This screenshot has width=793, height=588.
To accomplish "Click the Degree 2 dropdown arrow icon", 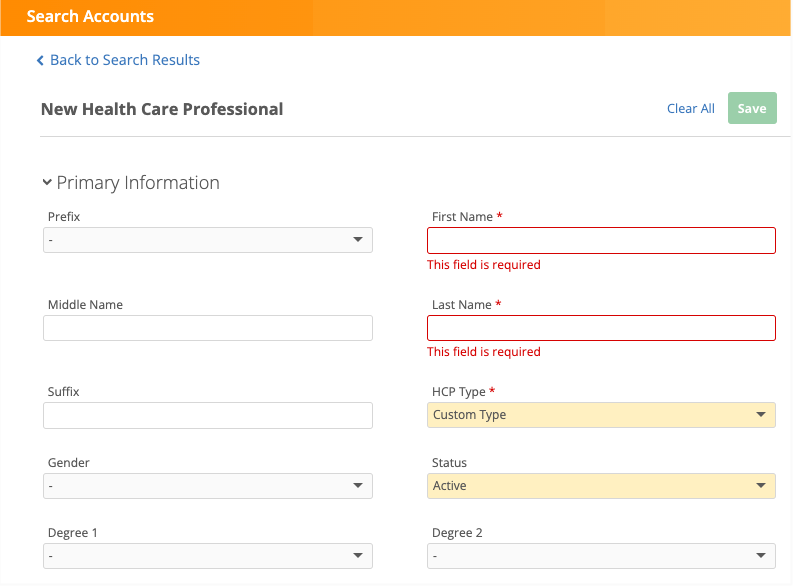I will tap(761, 556).
